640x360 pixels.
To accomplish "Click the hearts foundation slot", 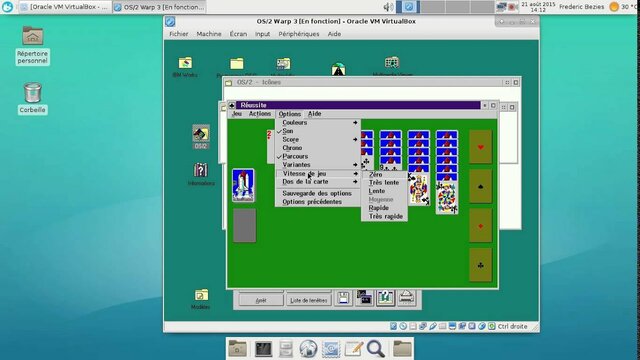I will (480, 147).
